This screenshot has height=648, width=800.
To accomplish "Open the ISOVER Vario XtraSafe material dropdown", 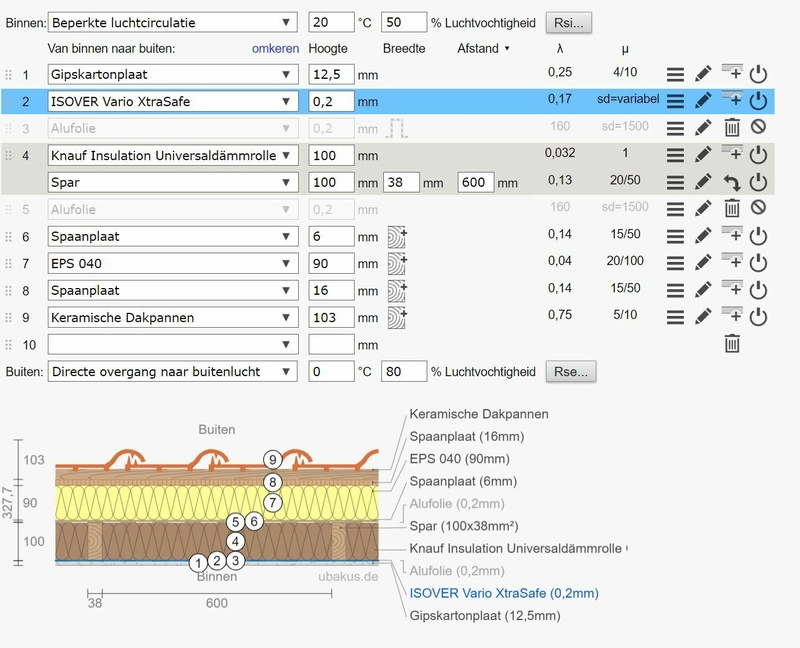I will pos(172,102).
